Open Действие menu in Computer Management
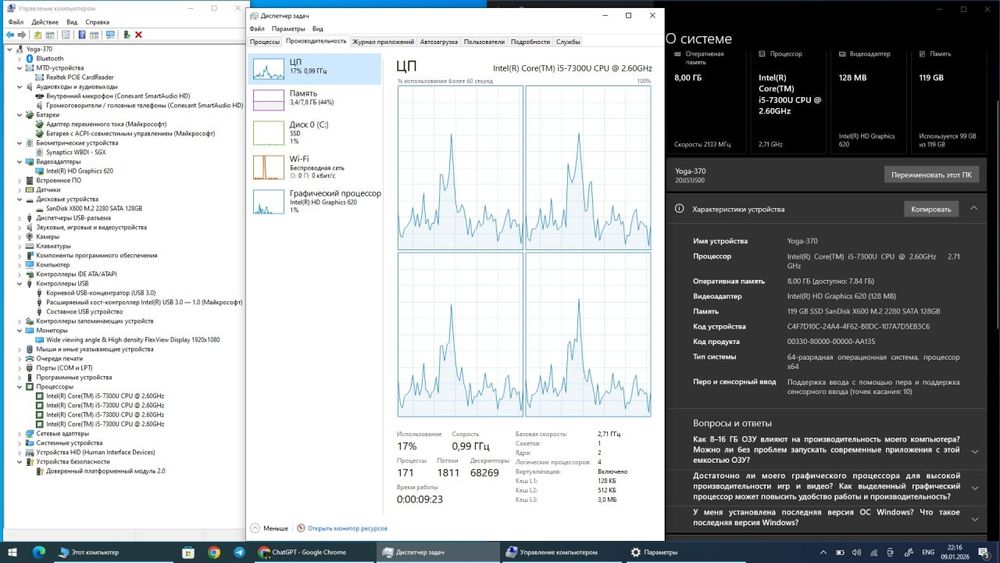Viewport: 1000px width, 563px height. pyautogui.click(x=45, y=22)
